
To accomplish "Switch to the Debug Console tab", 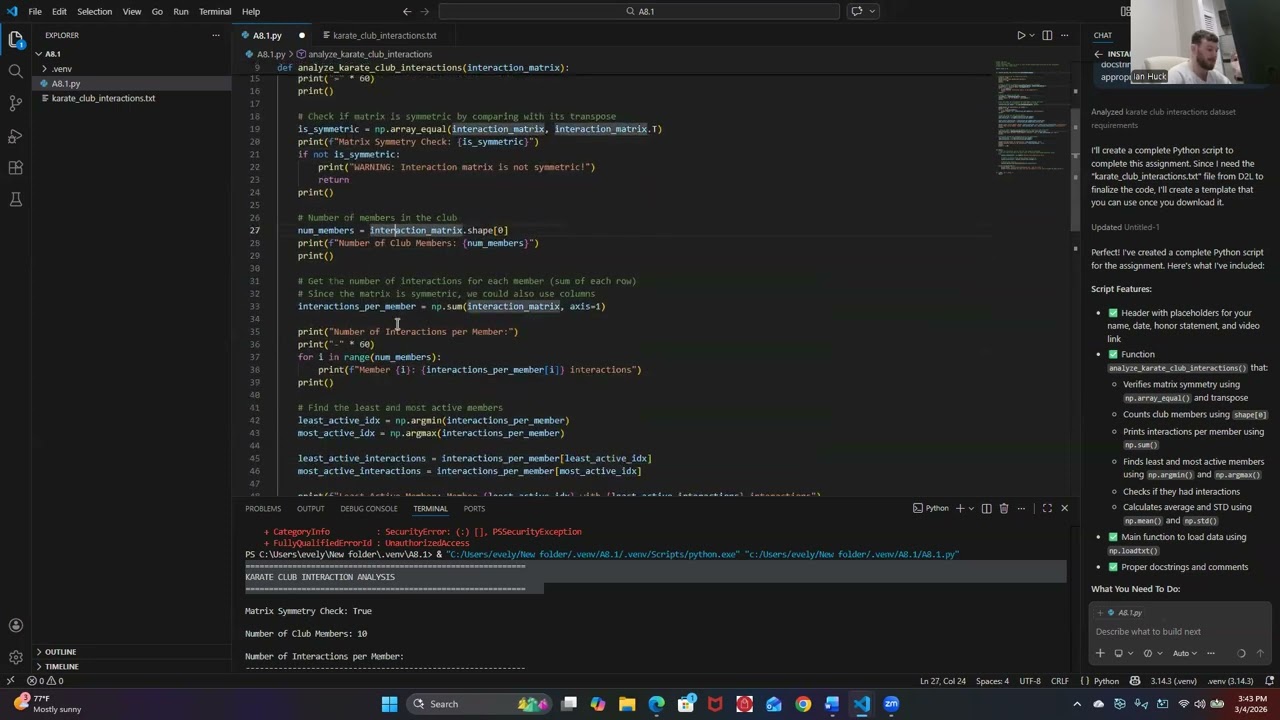I will click(x=368, y=508).
